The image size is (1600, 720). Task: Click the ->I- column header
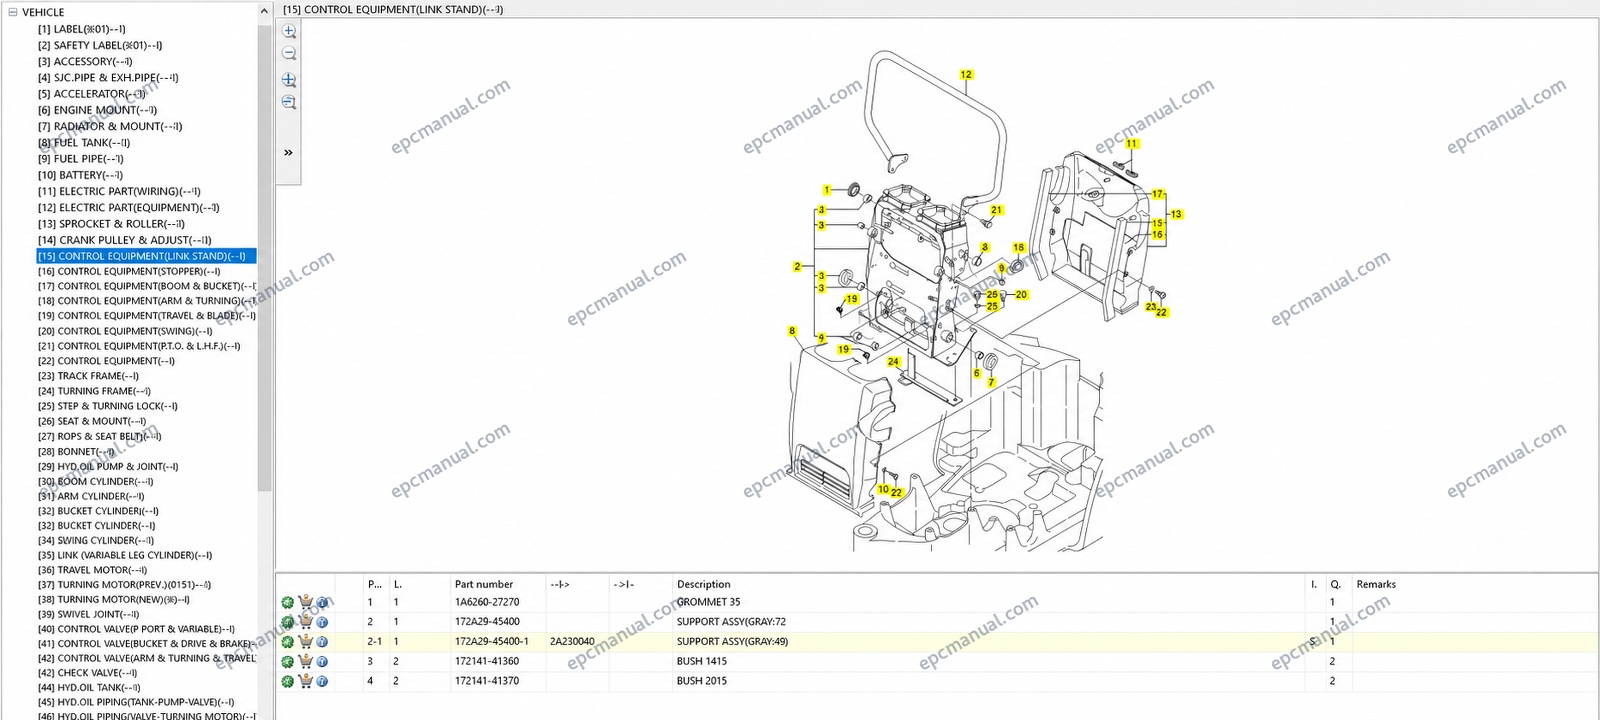click(x=623, y=584)
